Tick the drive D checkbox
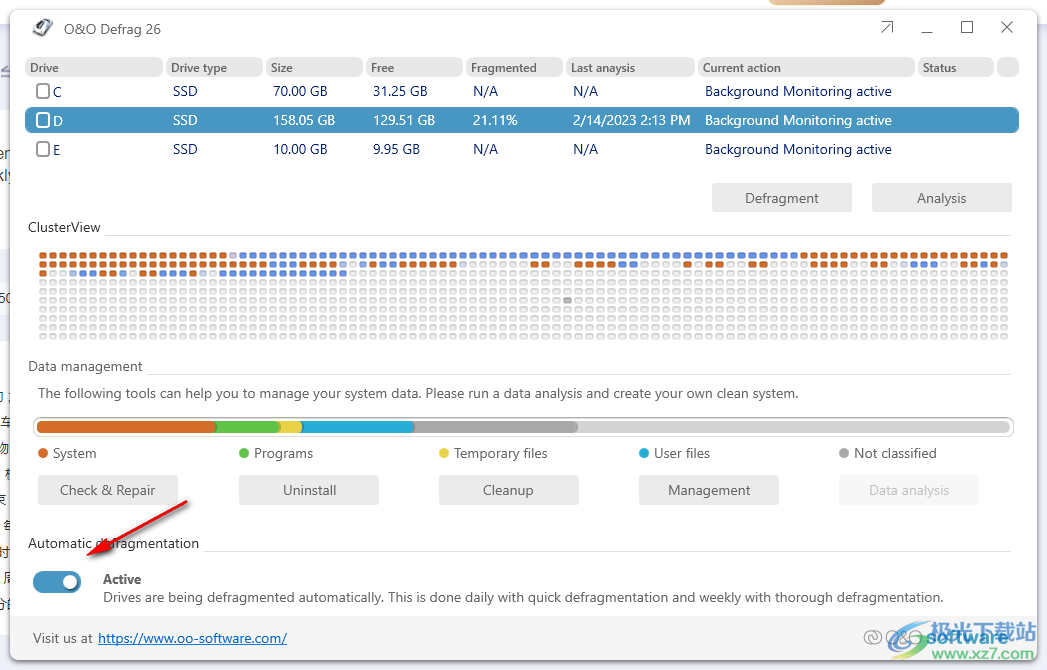Viewport: 1047px width, 670px height. click(43, 120)
